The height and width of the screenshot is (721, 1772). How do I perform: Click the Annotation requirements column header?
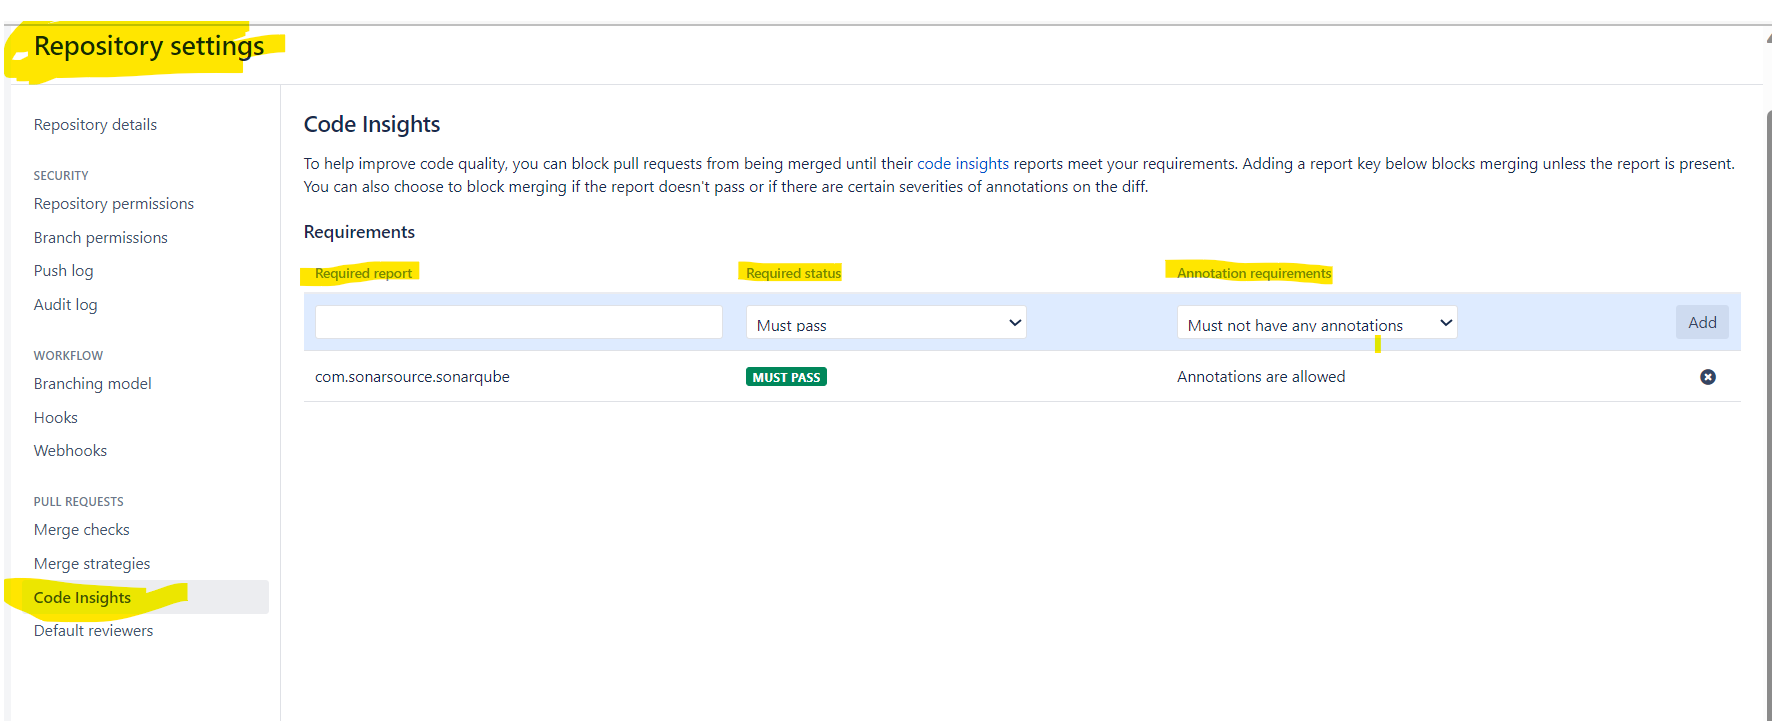pos(1254,273)
